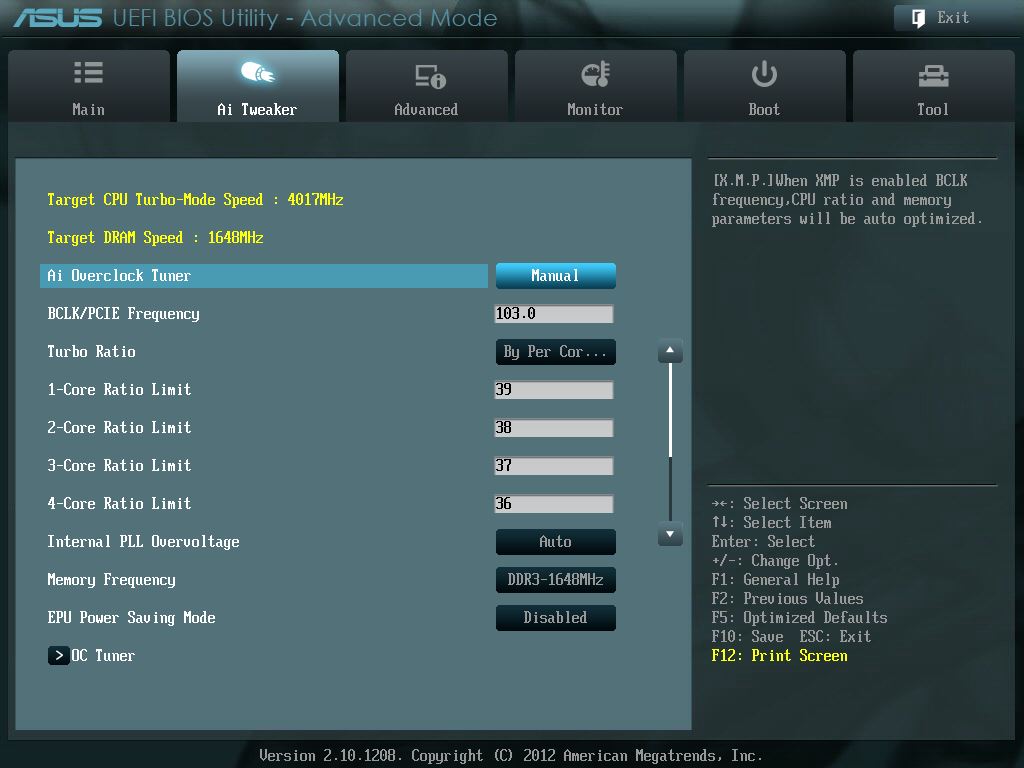The width and height of the screenshot is (1024, 768).
Task: Switch to the Monitor tab
Action: click(x=596, y=86)
